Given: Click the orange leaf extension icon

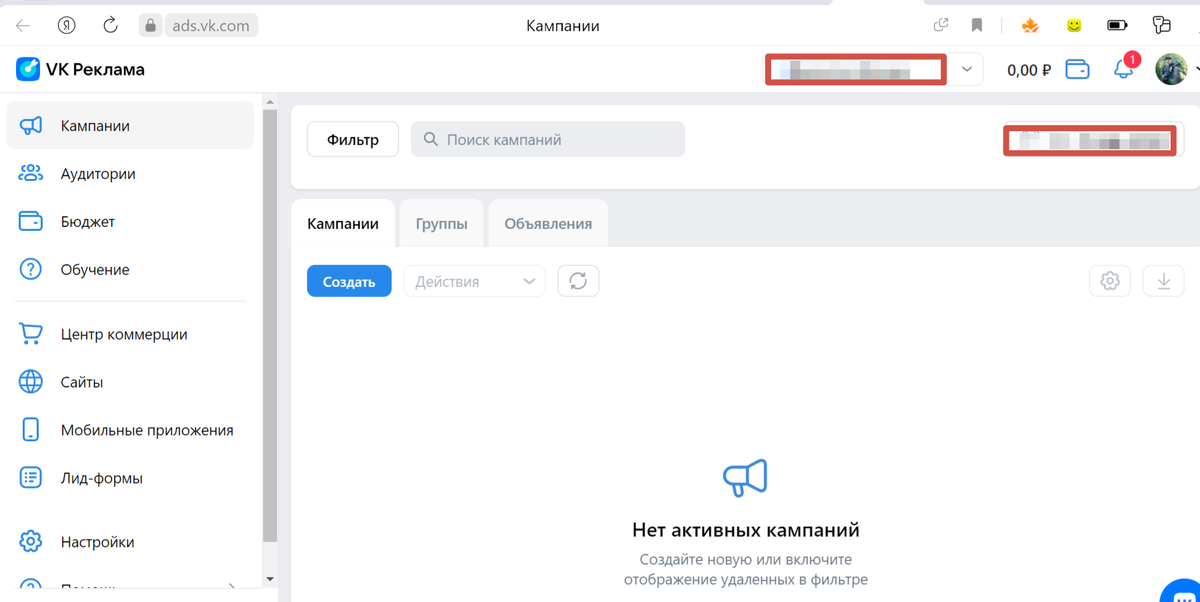Looking at the screenshot, I should [1030, 25].
